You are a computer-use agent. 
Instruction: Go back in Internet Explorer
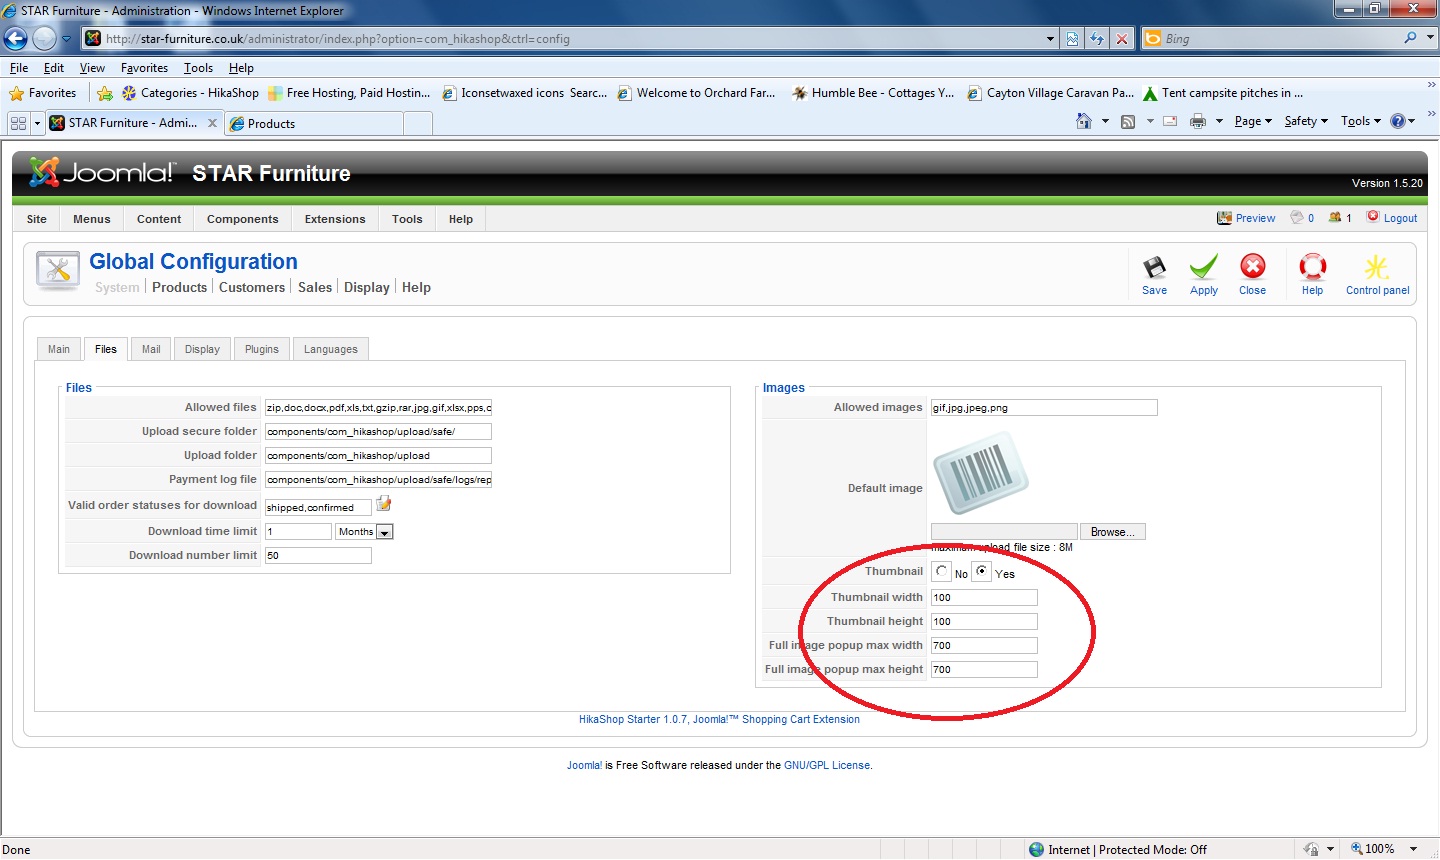[16, 39]
